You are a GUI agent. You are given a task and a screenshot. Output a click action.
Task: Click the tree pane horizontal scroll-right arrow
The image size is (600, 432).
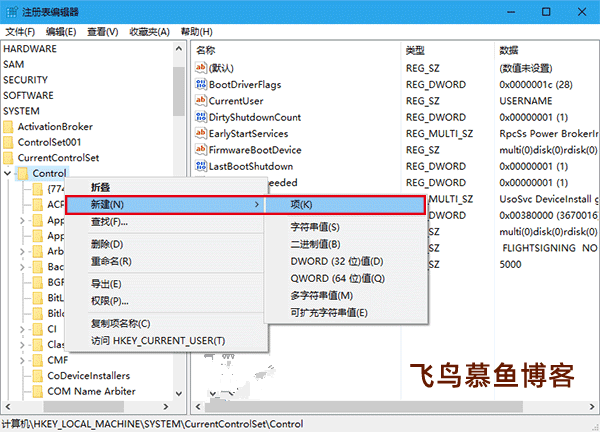pyautogui.click(x=166, y=407)
